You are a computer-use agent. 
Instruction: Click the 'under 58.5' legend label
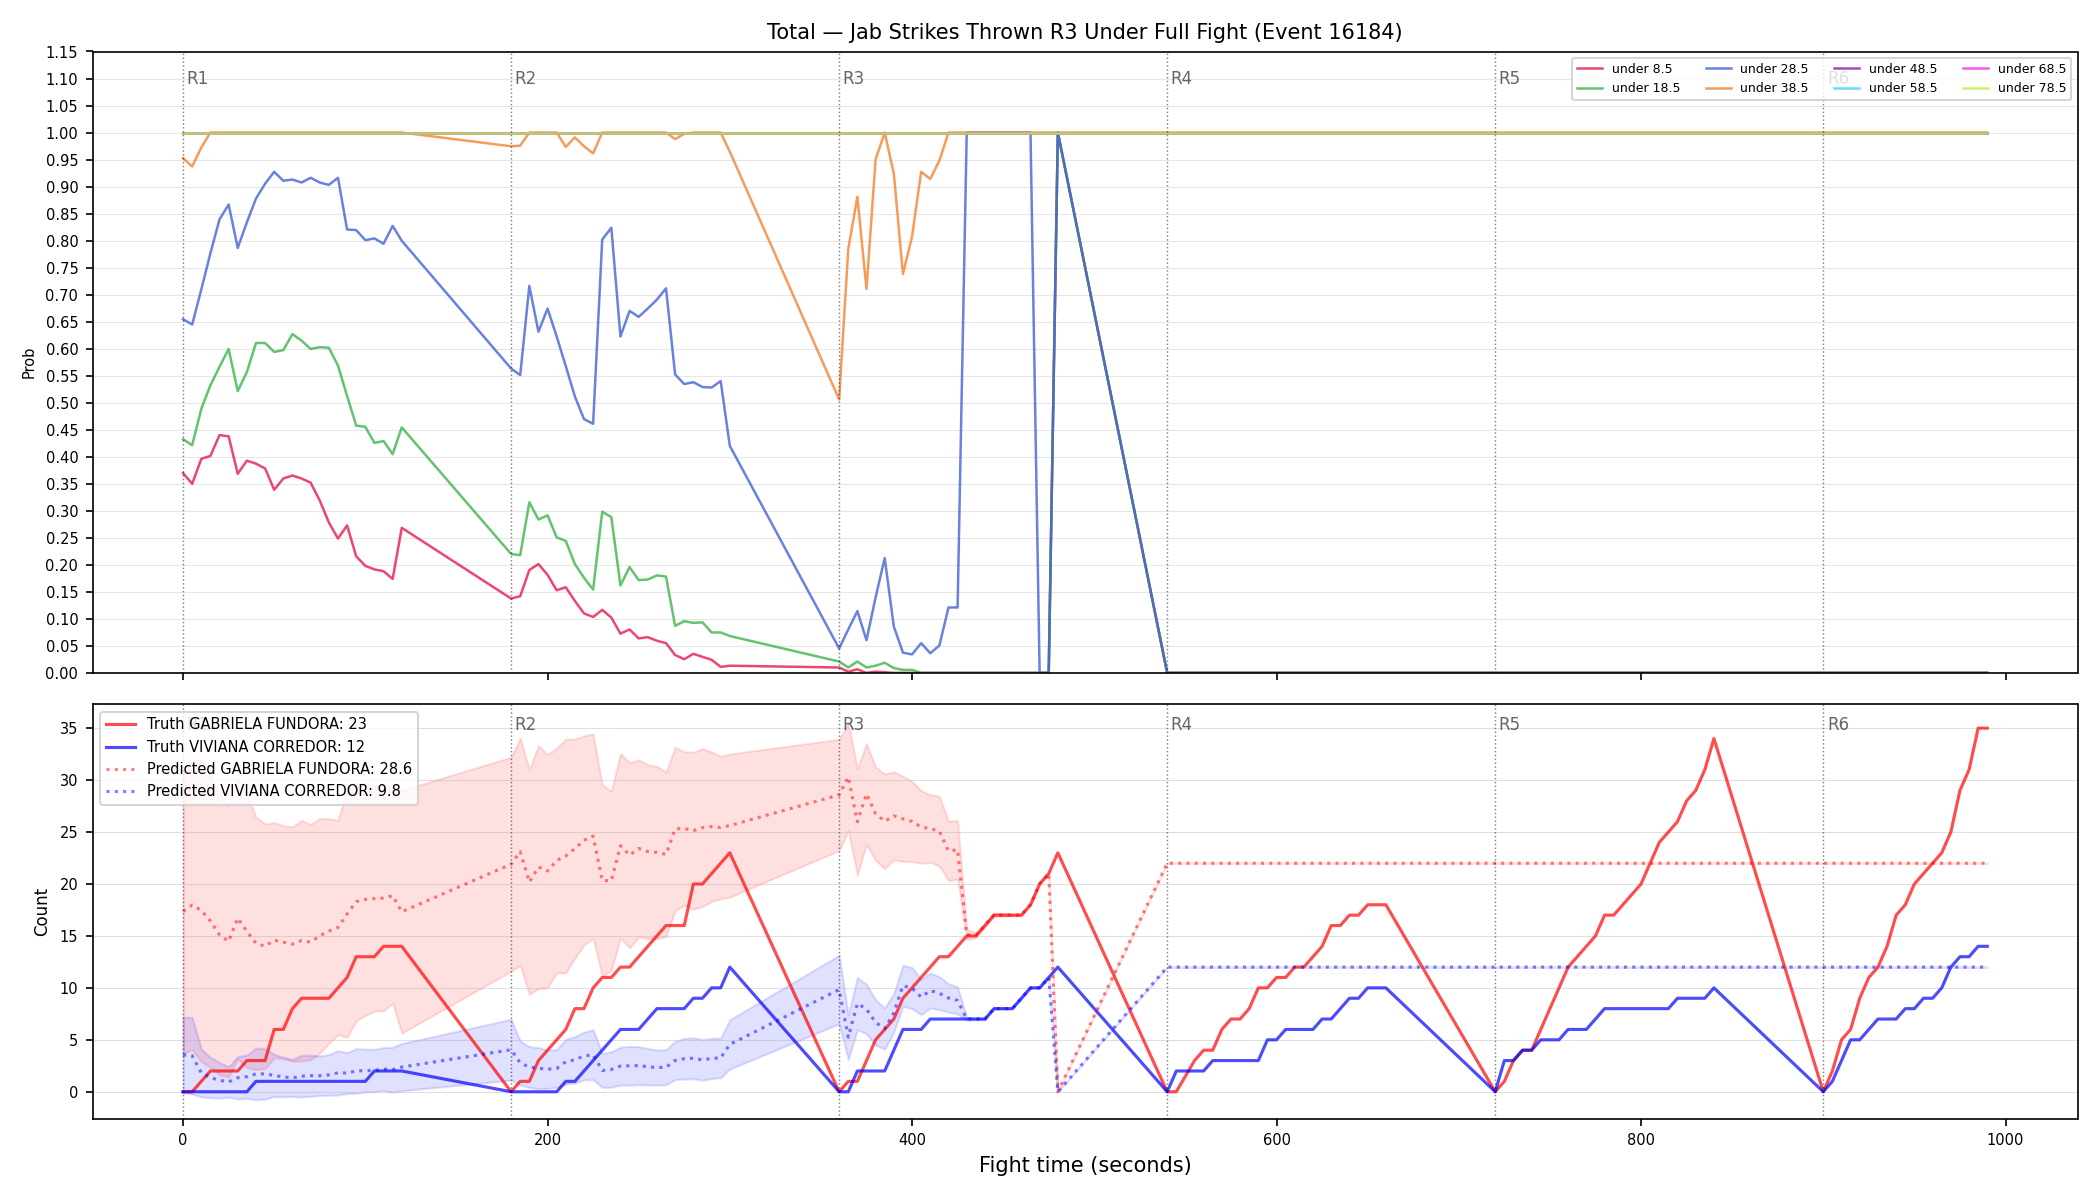1903,88
